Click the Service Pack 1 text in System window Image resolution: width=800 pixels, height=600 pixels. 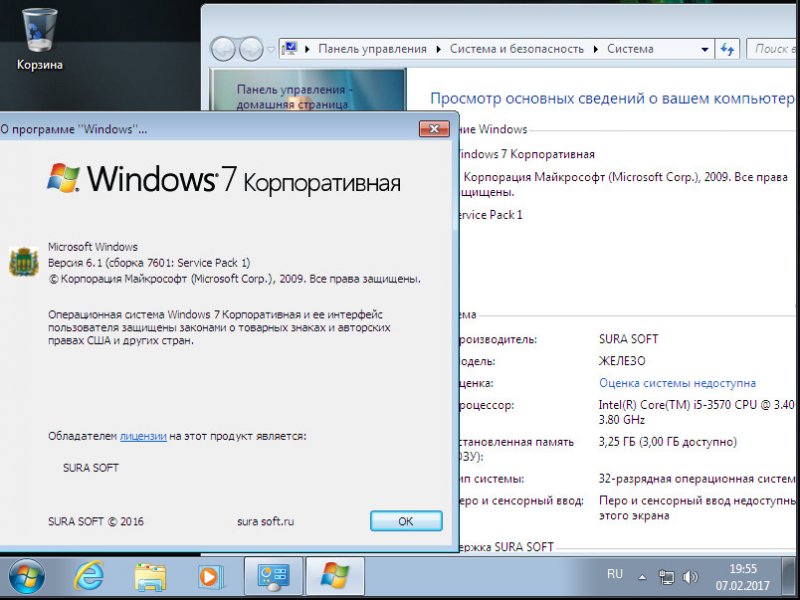(490, 214)
